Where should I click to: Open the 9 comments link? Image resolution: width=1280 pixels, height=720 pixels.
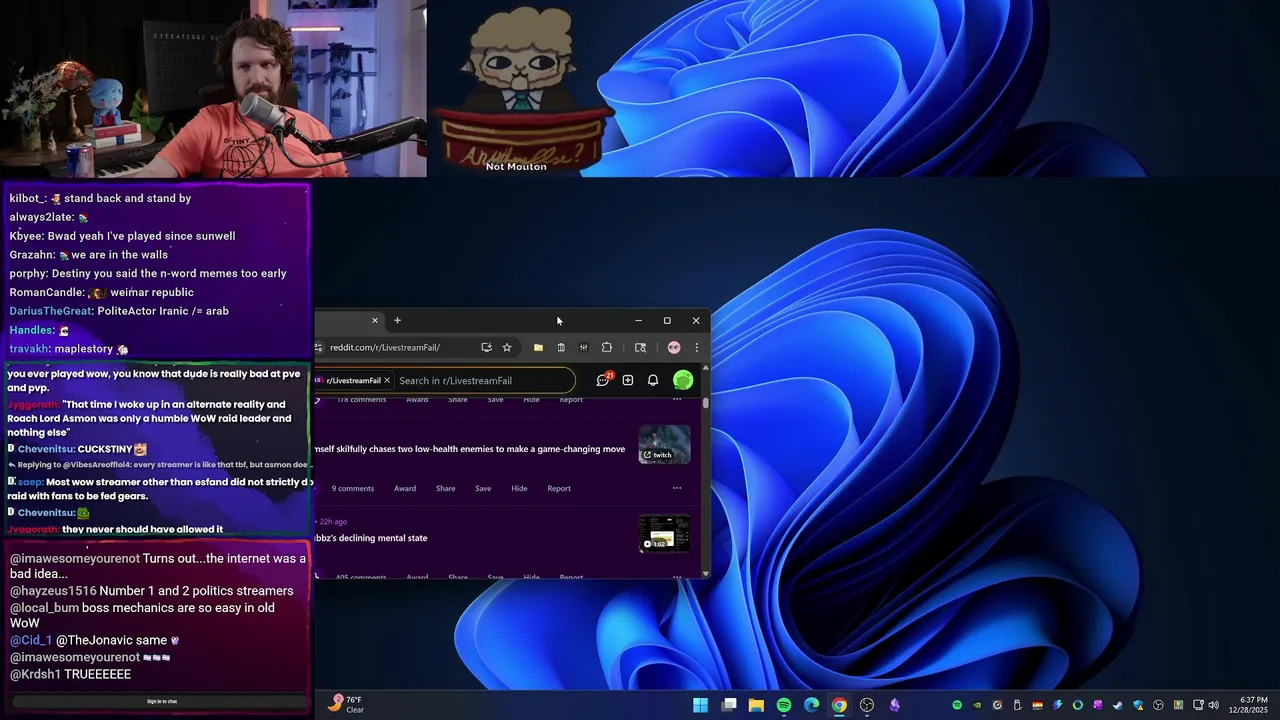pyautogui.click(x=353, y=488)
